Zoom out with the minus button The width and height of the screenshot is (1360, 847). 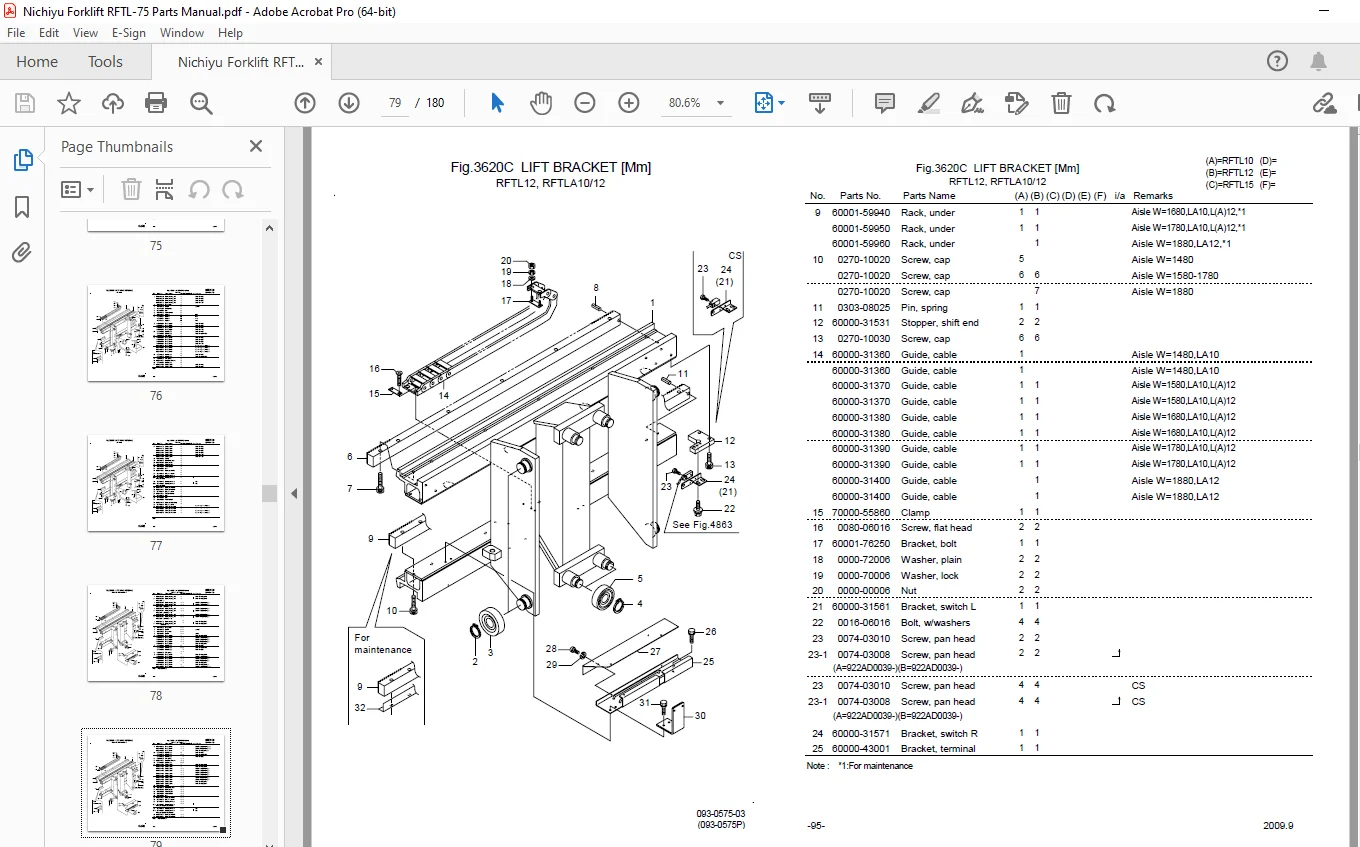[x=585, y=103]
